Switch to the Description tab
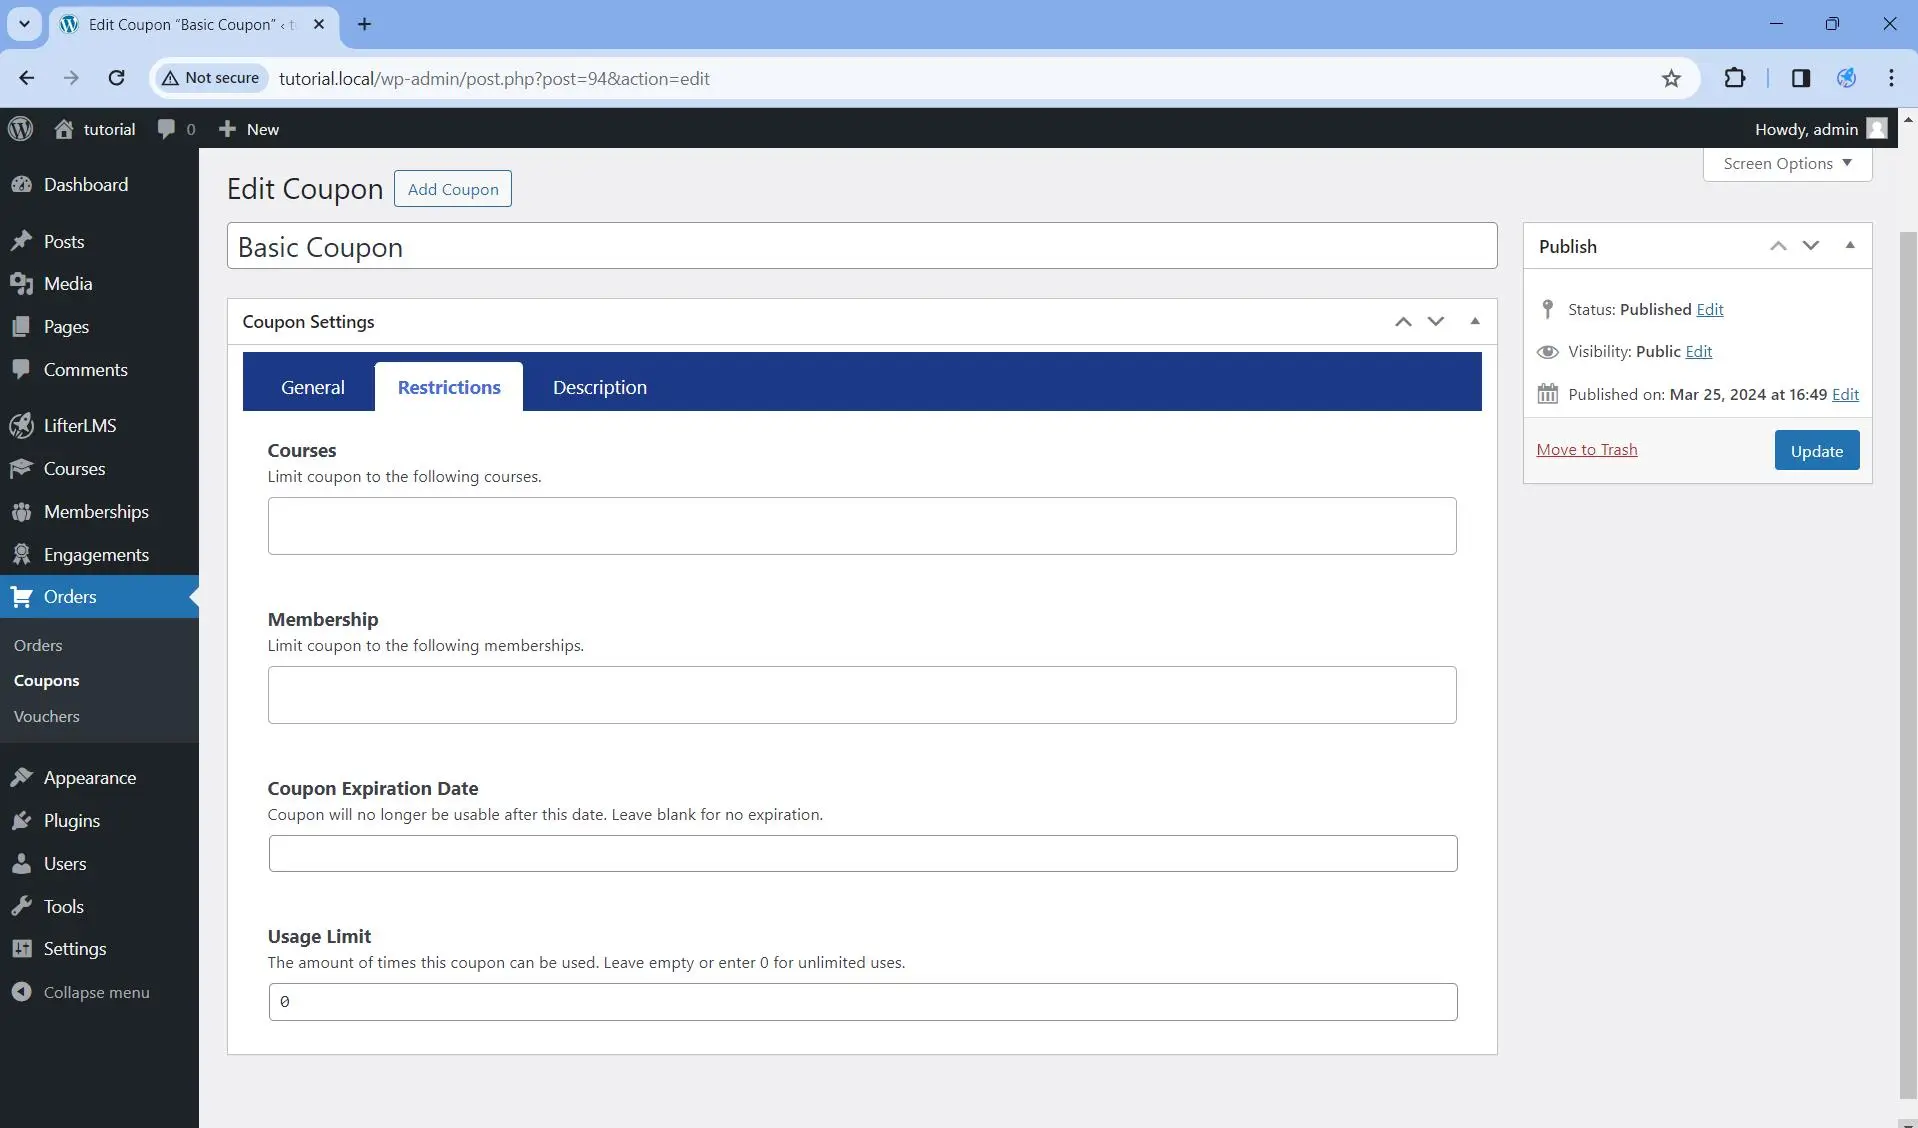The image size is (1918, 1128). tap(600, 387)
